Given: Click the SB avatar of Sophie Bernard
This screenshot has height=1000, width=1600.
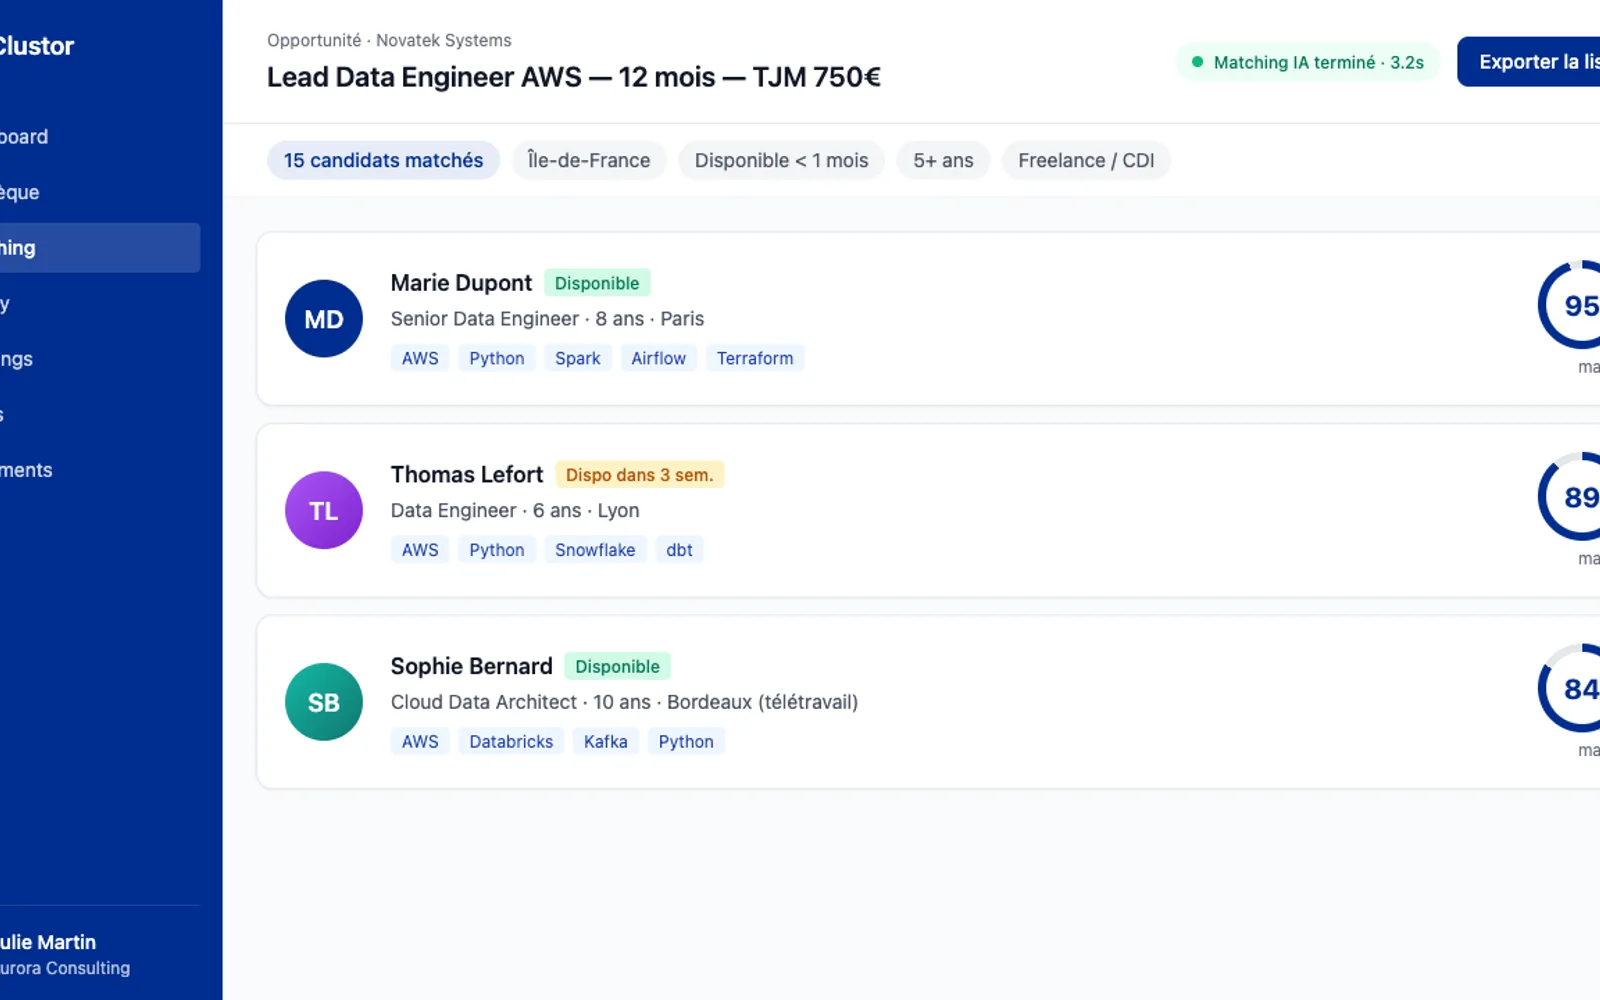Looking at the screenshot, I should (323, 702).
